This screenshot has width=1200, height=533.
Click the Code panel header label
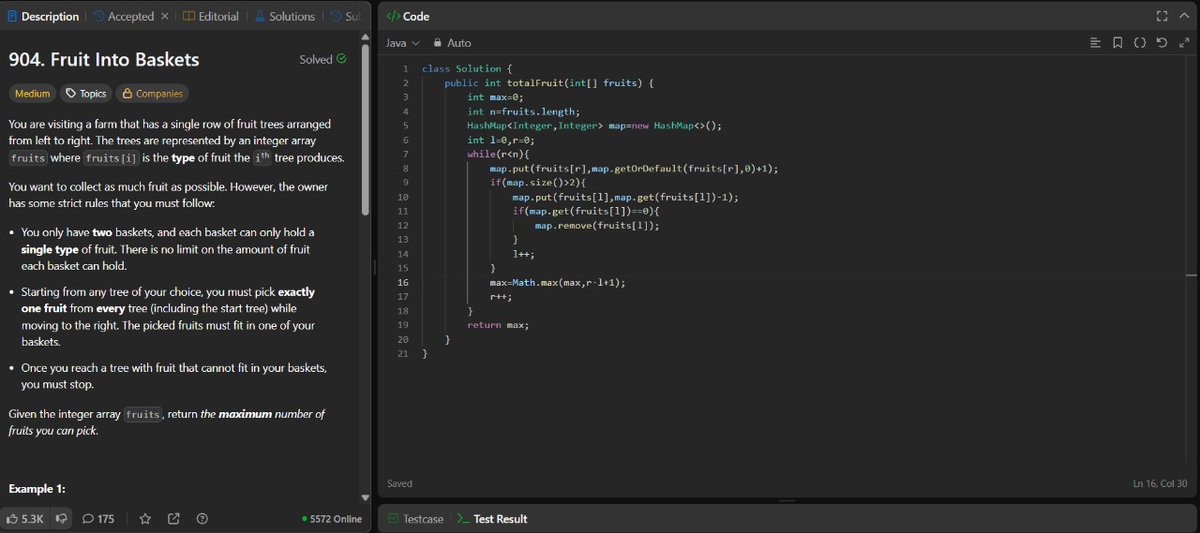[408, 16]
